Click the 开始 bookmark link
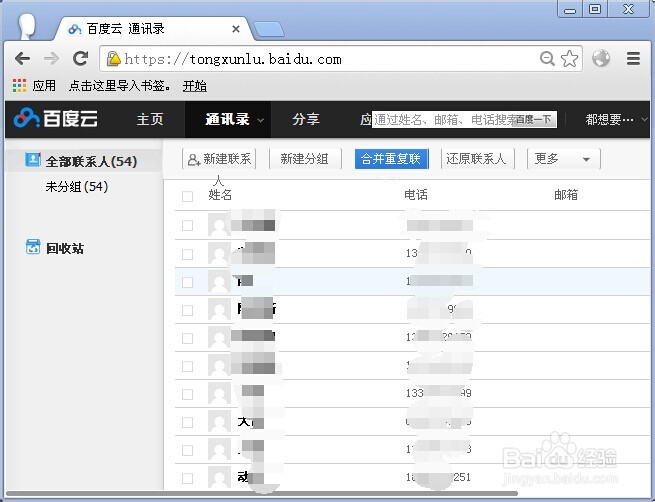The image size is (655, 502). tap(195, 86)
